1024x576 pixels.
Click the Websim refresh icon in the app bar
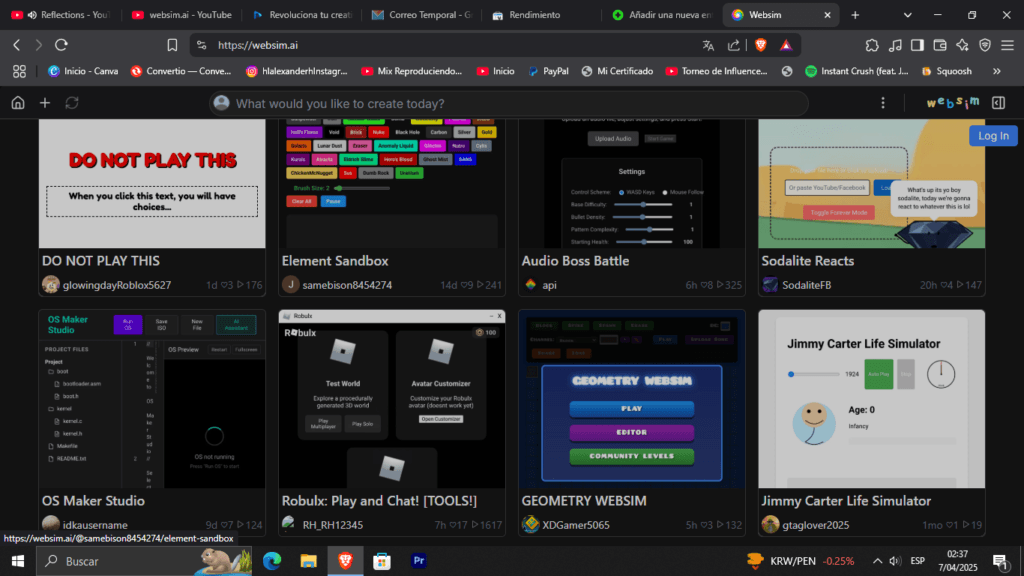72,103
